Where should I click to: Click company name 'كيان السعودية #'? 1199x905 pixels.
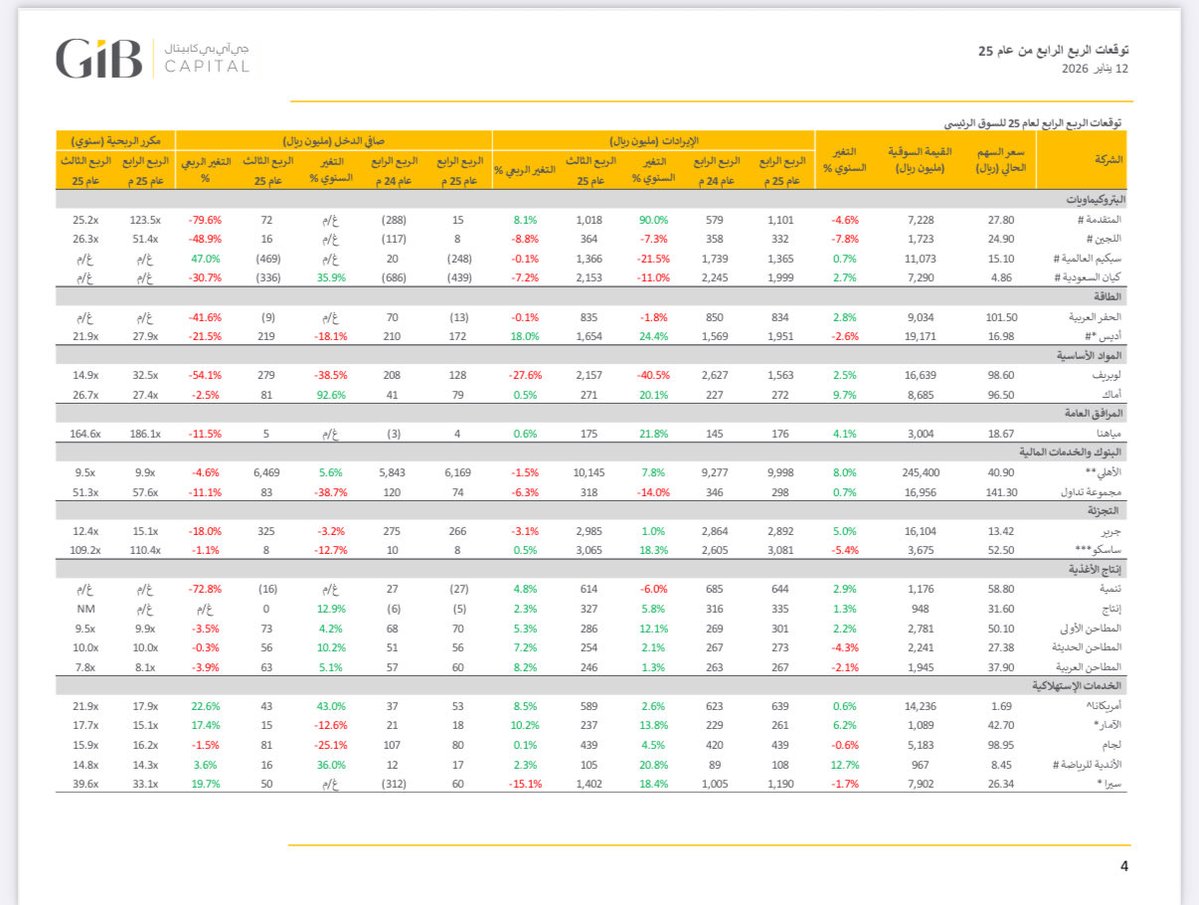tap(1088, 278)
